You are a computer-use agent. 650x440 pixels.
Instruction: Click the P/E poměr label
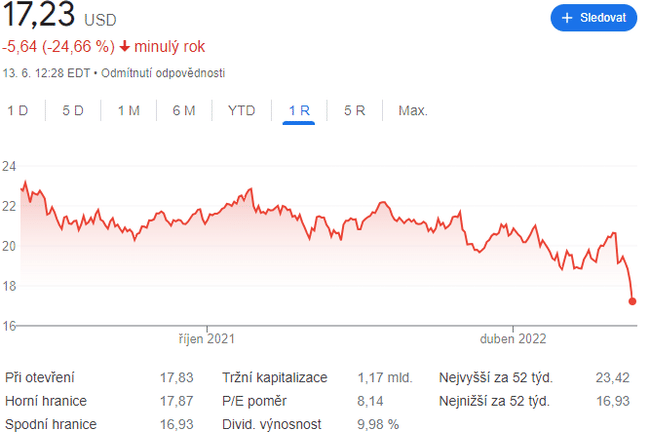254,401
